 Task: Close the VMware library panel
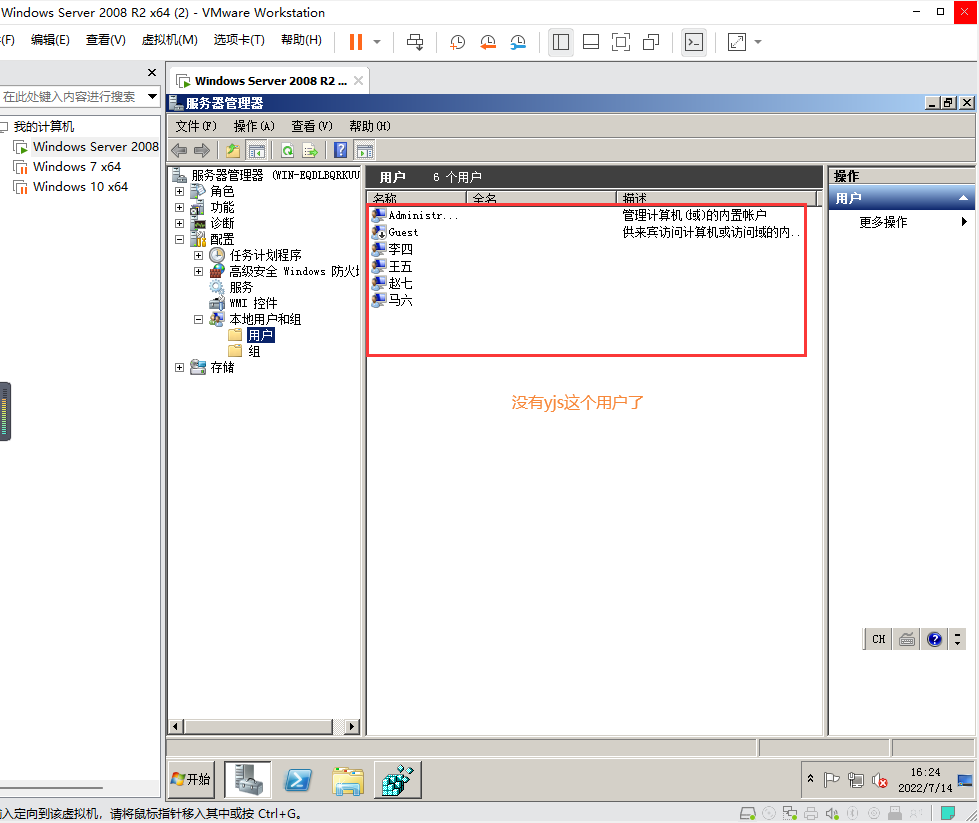click(152, 72)
